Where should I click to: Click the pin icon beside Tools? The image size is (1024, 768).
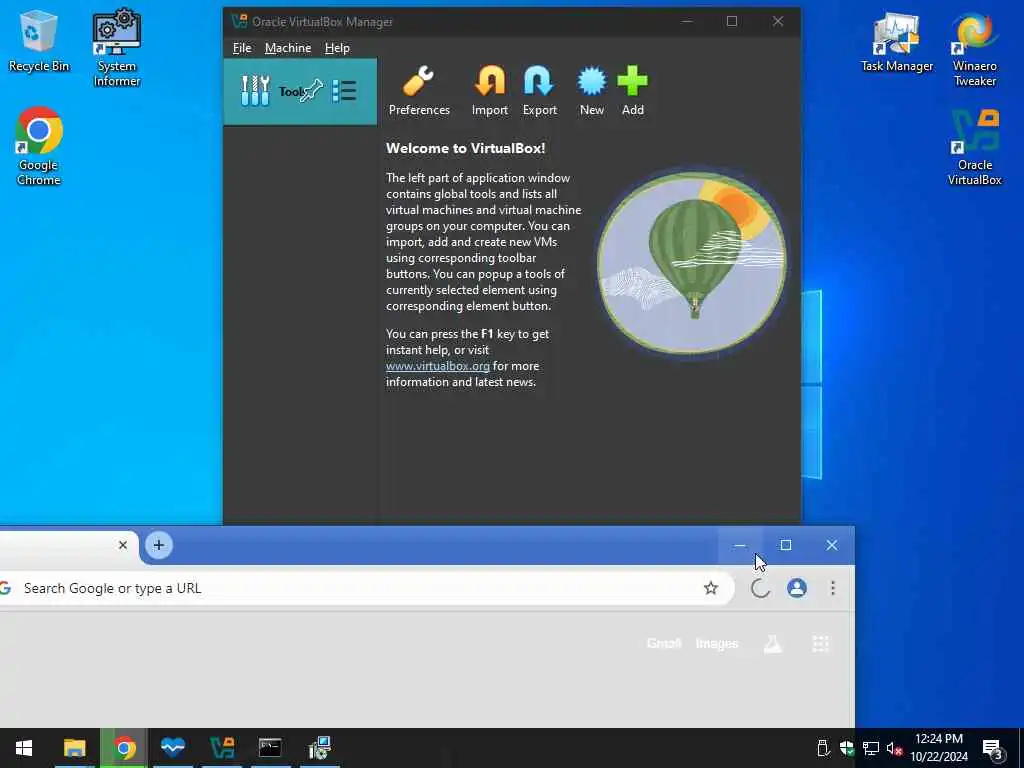click(x=312, y=91)
